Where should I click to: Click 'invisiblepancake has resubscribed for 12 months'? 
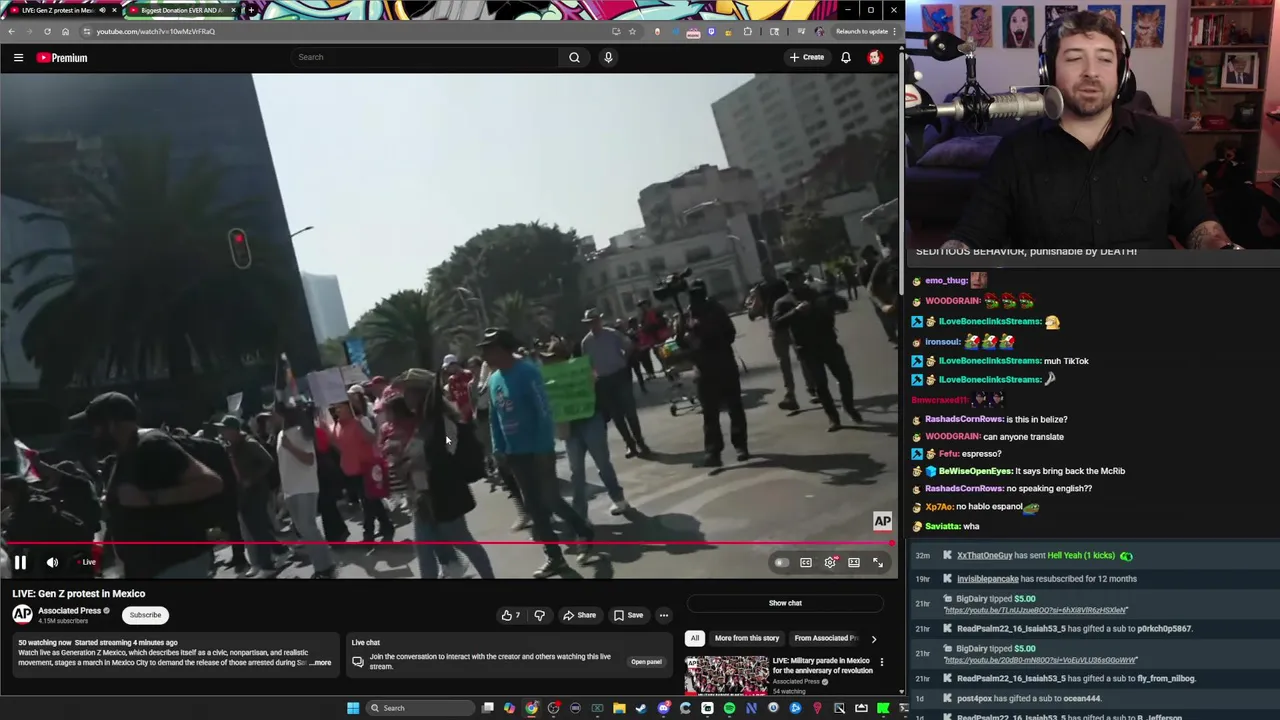click(x=1047, y=579)
